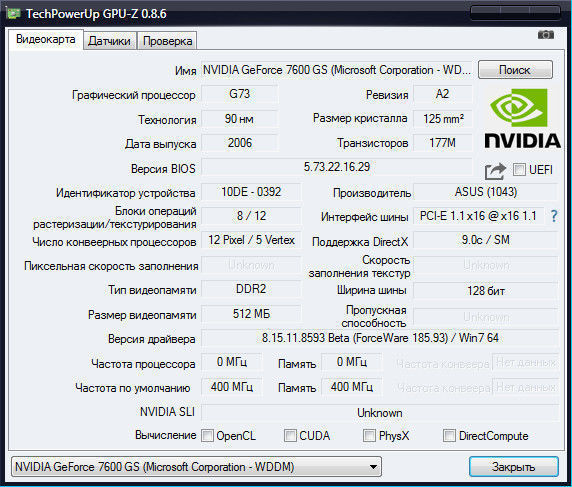Click the NVIDIA SLI Unknown value
572x487 pixels.
[380, 413]
